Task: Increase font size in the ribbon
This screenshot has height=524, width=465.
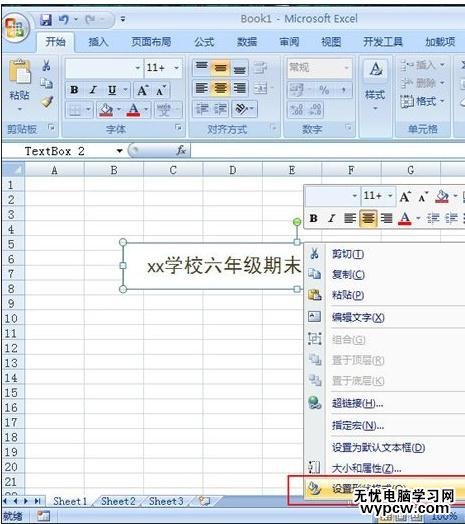Action: 142,90
